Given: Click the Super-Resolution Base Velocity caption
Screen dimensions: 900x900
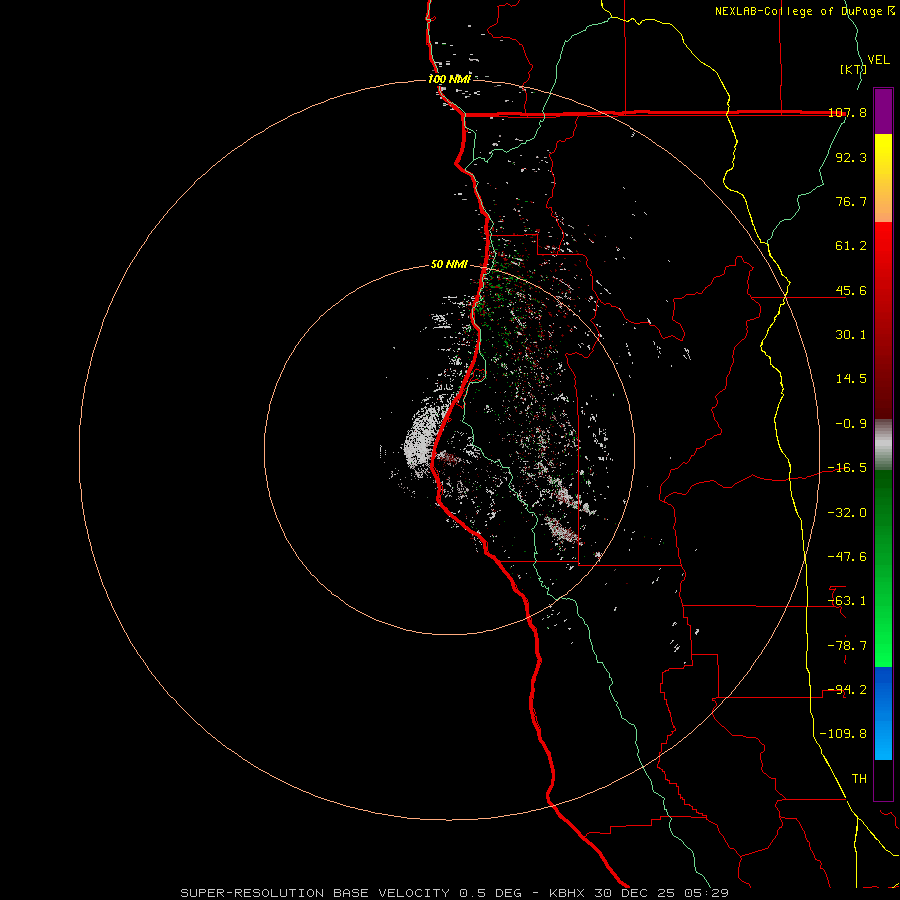Looking at the screenshot, I should (x=454, y=893).
